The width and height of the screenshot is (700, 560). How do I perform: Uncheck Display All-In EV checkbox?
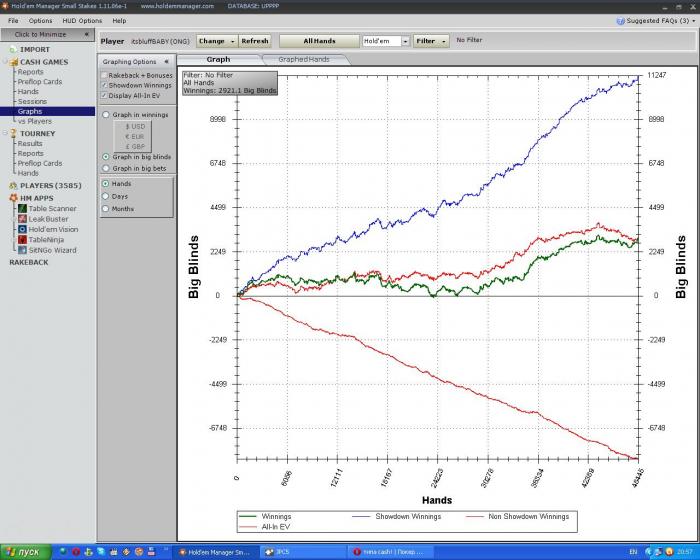pos(104,95)
